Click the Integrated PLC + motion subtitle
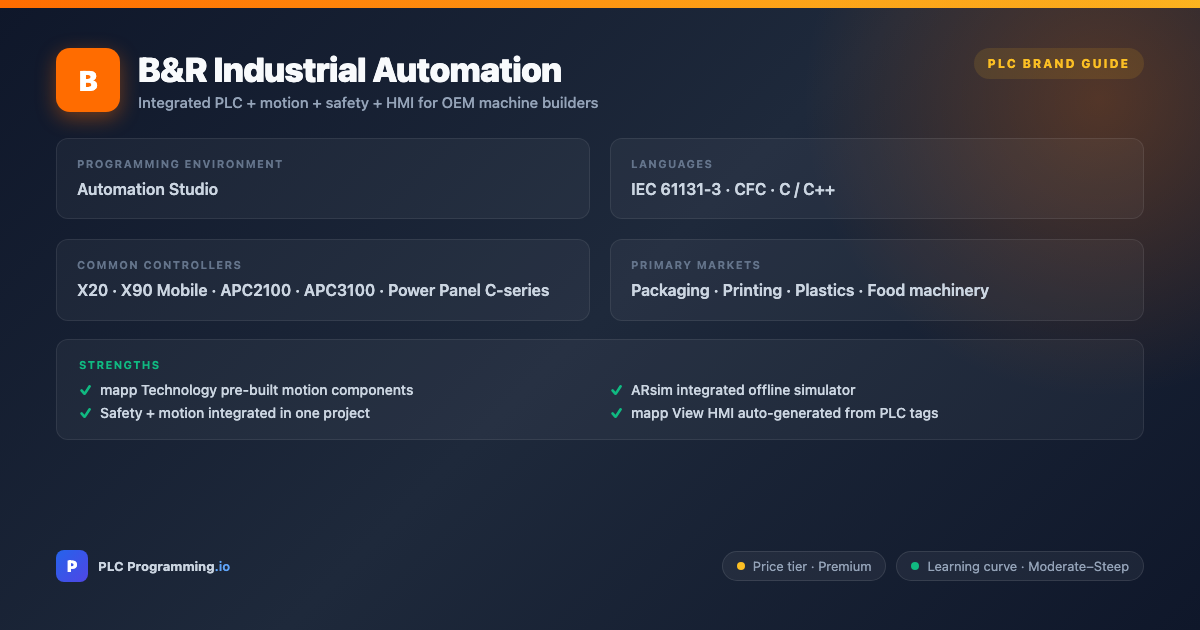 (368, 102)
